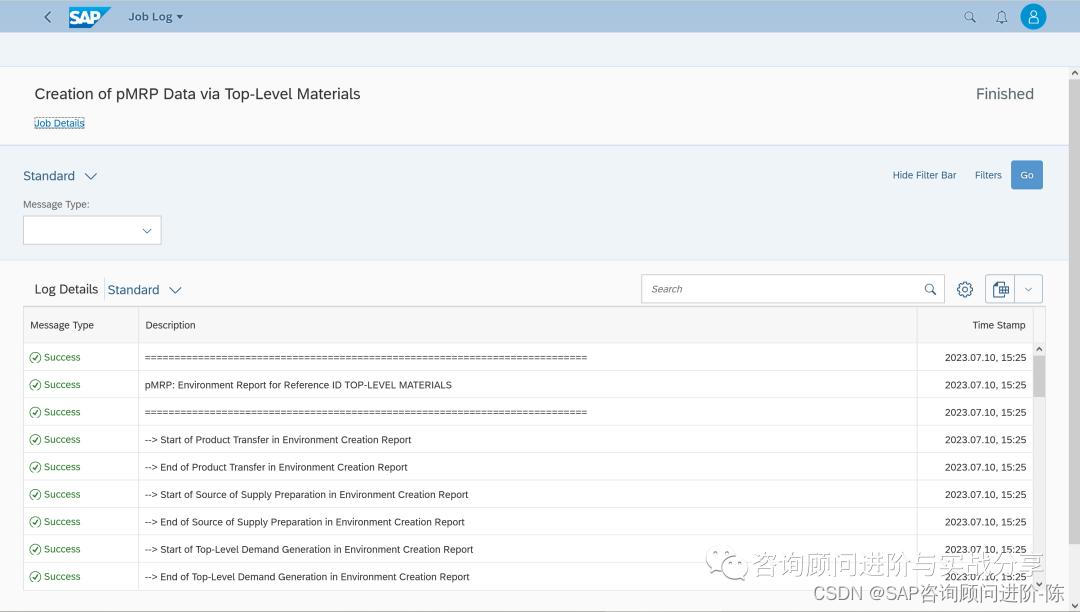Select '--> End of Product Transfer in Environment Creation Report'

click(x=276, y=467)
